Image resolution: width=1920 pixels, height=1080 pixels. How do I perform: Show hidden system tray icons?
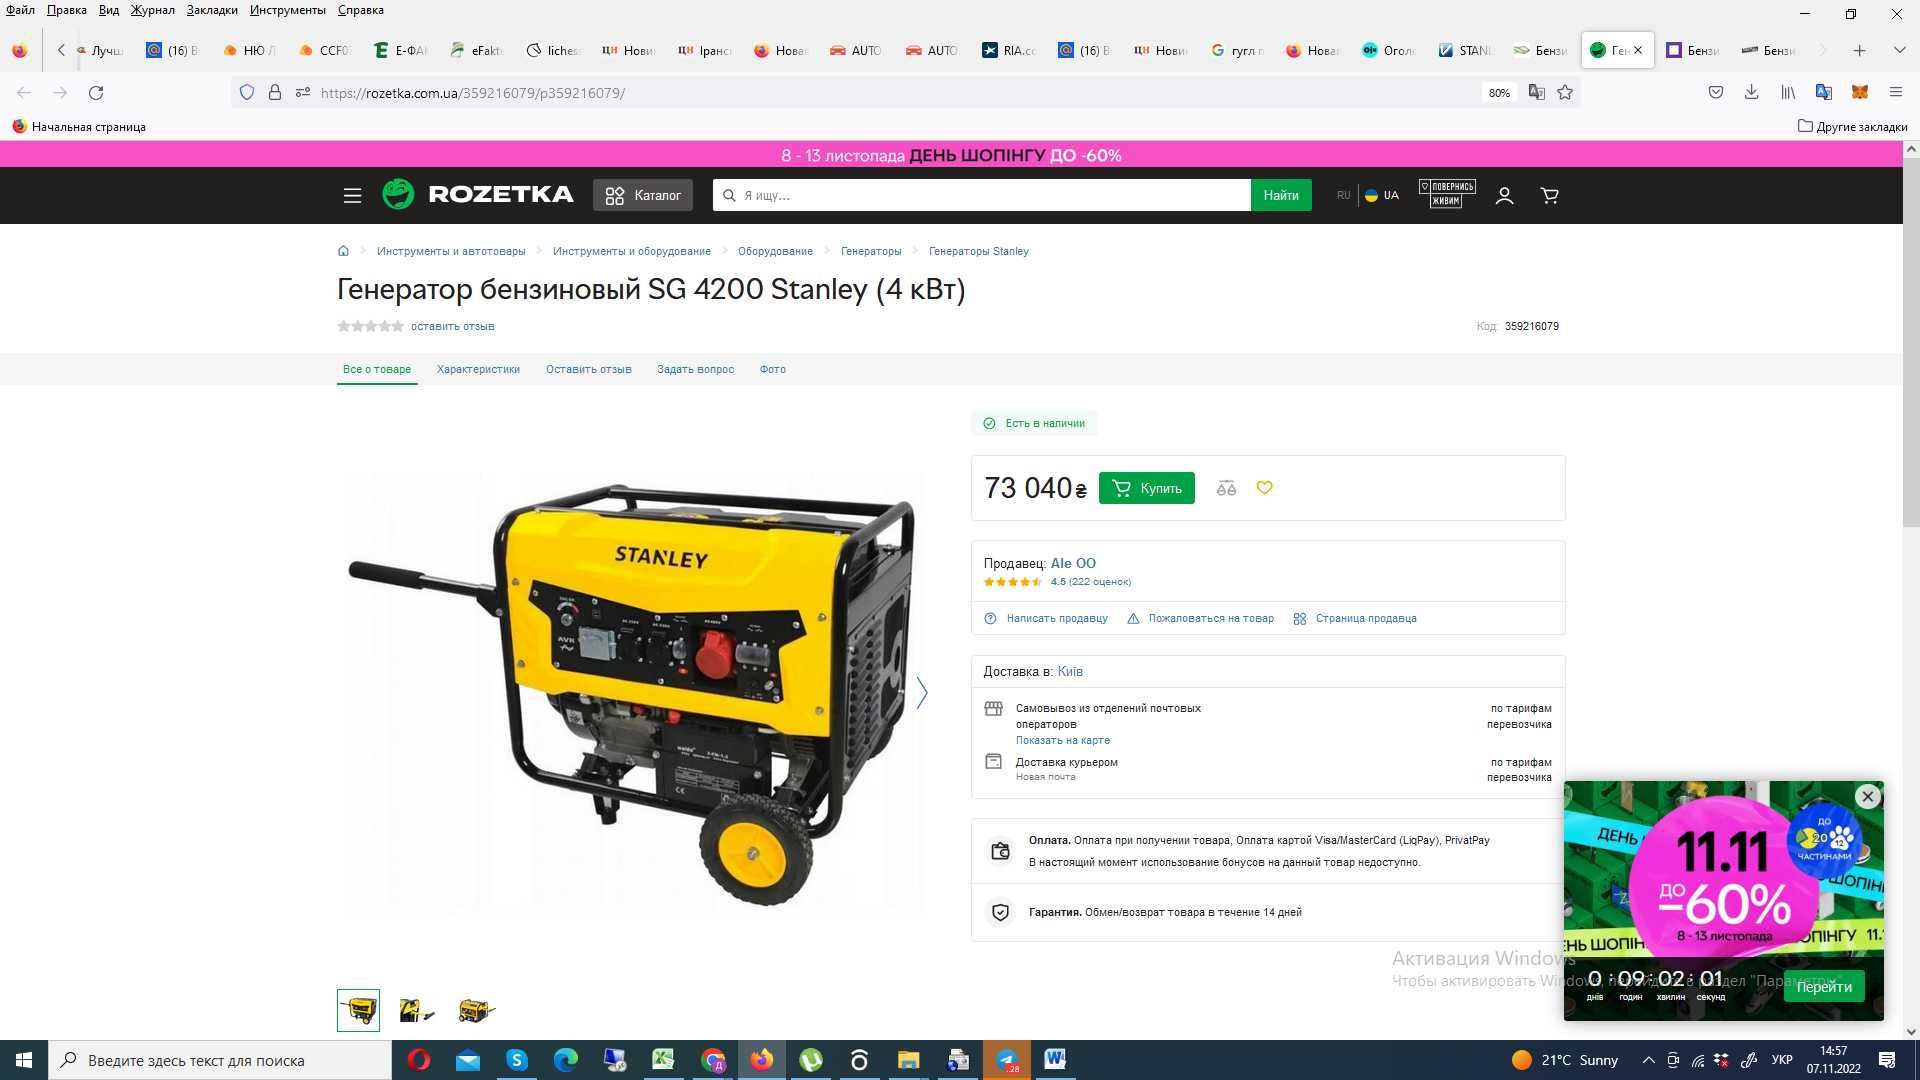point(1648,1060)
